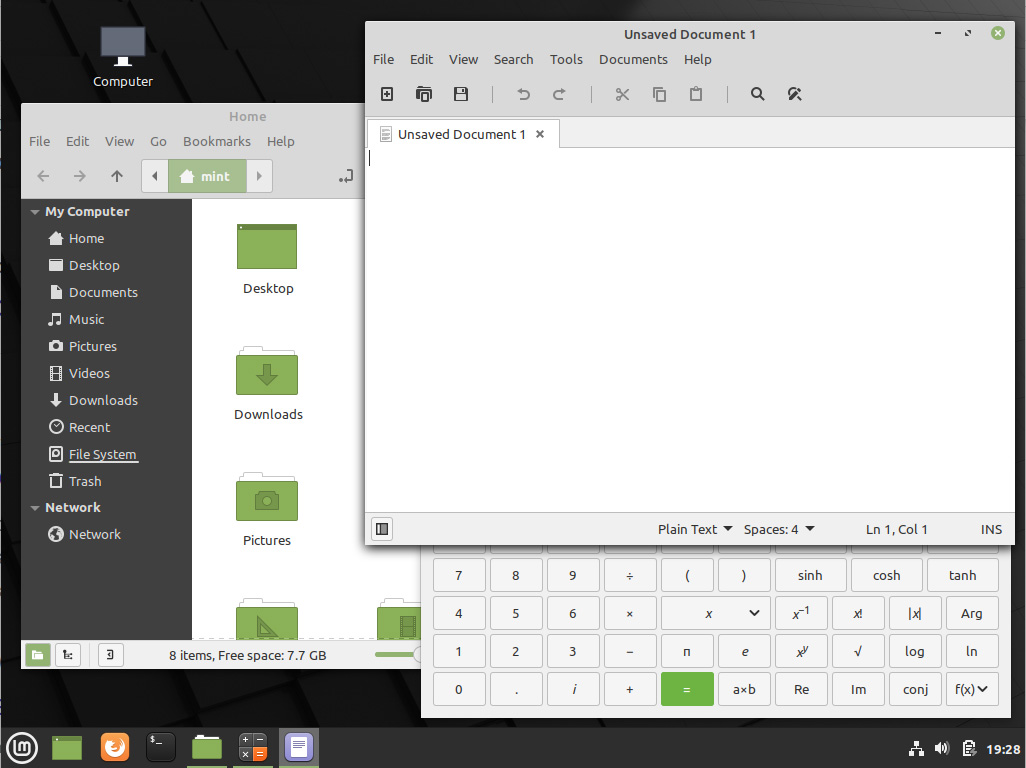Close the Unsaved Document 1 tab
1026x768 pixels.
coord(540,134)
